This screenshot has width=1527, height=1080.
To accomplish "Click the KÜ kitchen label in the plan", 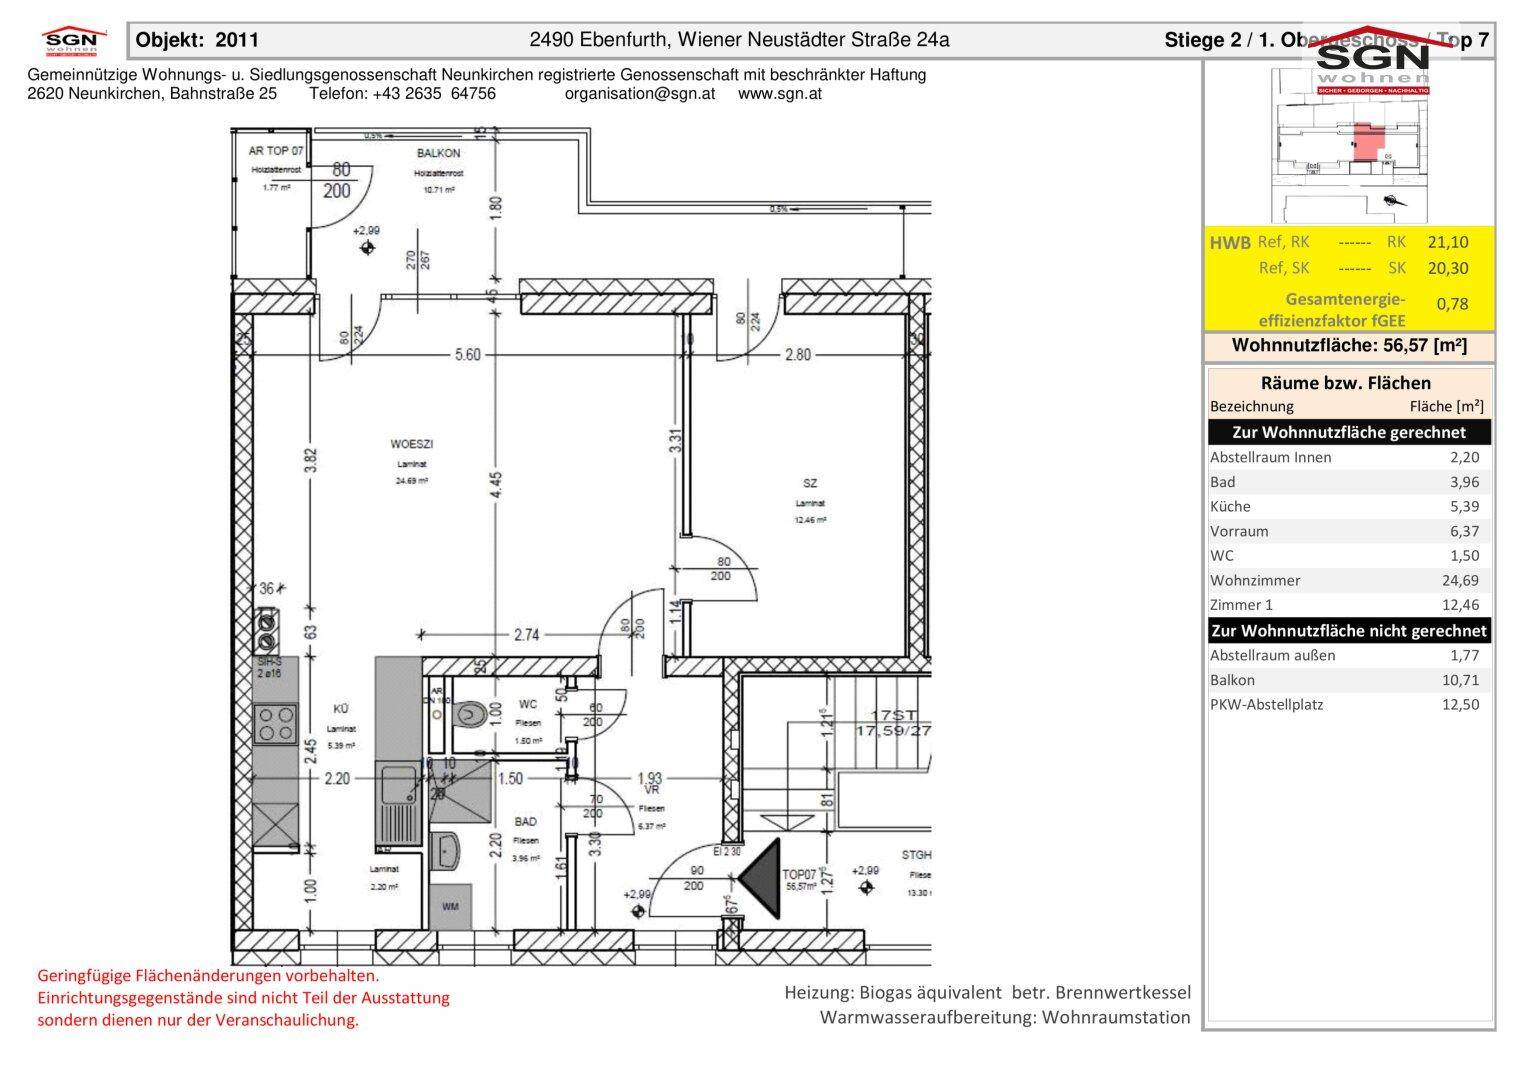I will pyautogui.click(x=340, y=709).
